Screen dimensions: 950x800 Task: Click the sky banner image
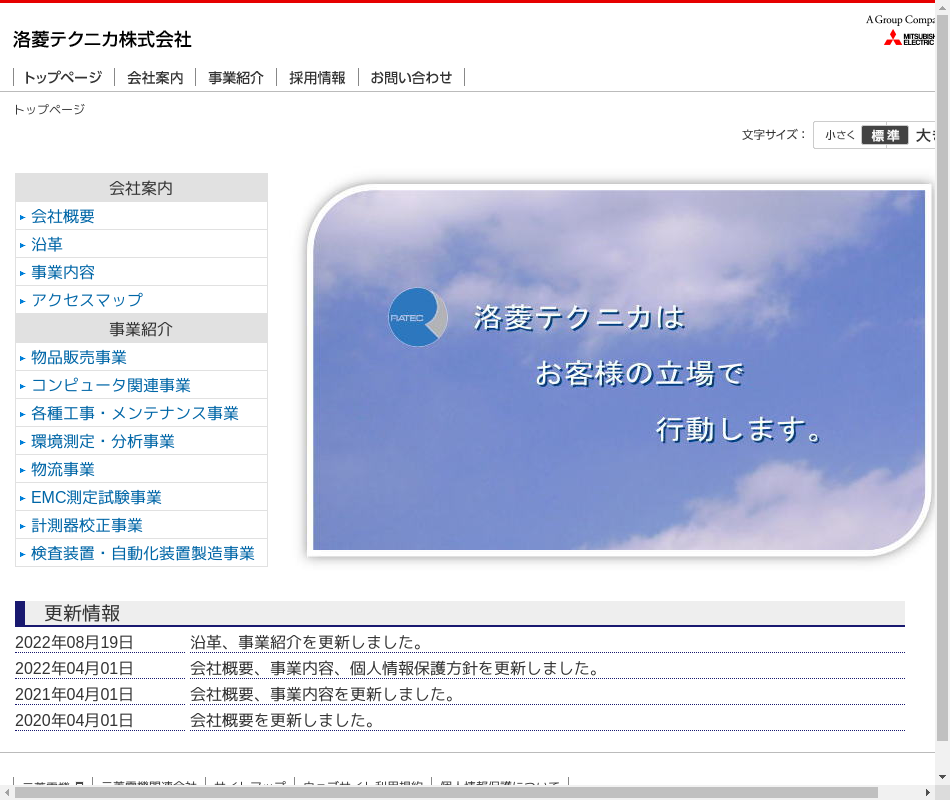(620, 480)
